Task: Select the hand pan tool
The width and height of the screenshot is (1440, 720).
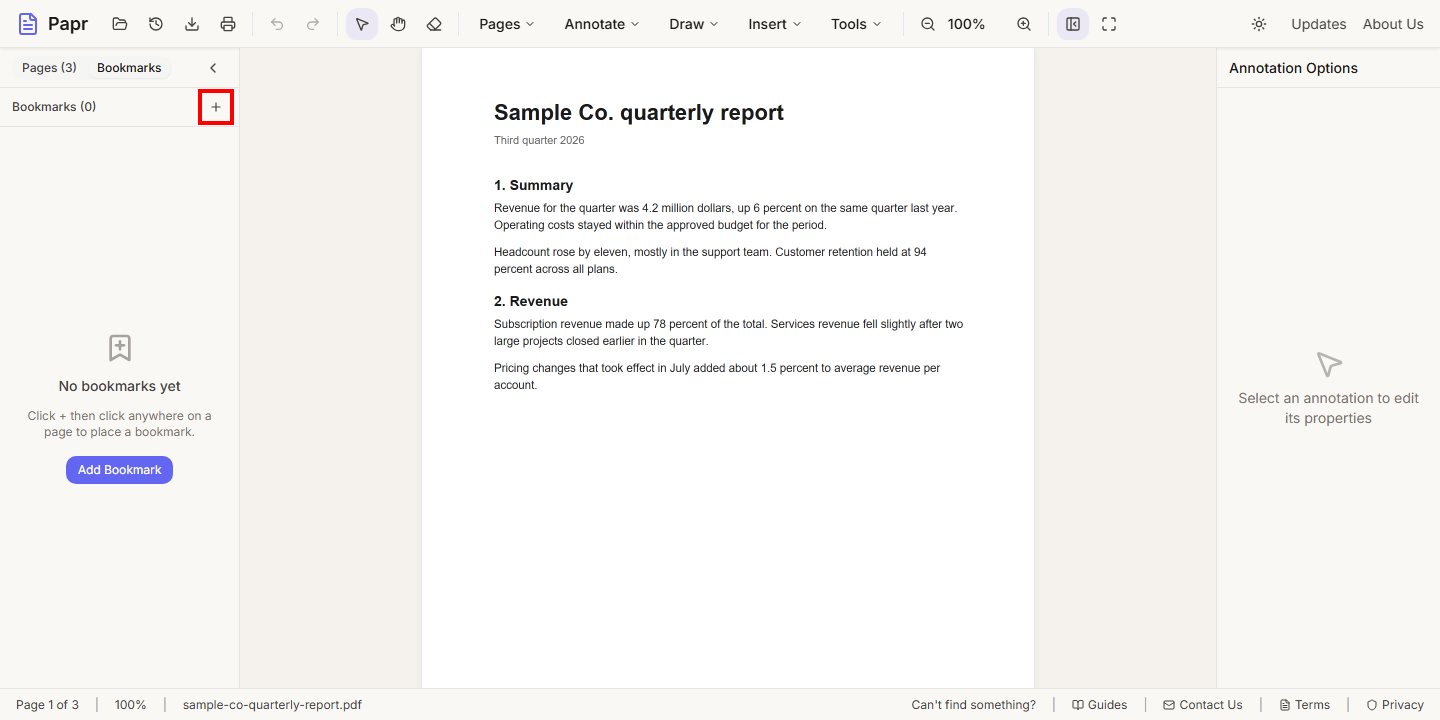Action: (x=398, y=24)
